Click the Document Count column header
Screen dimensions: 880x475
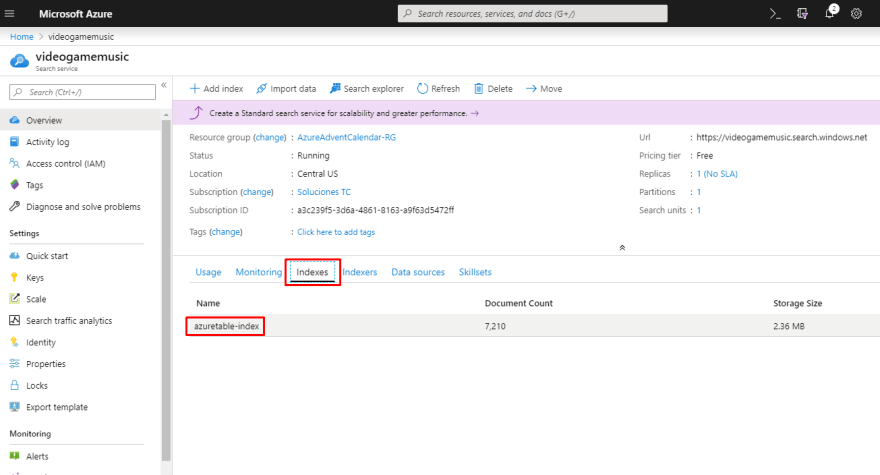point(519,303)
